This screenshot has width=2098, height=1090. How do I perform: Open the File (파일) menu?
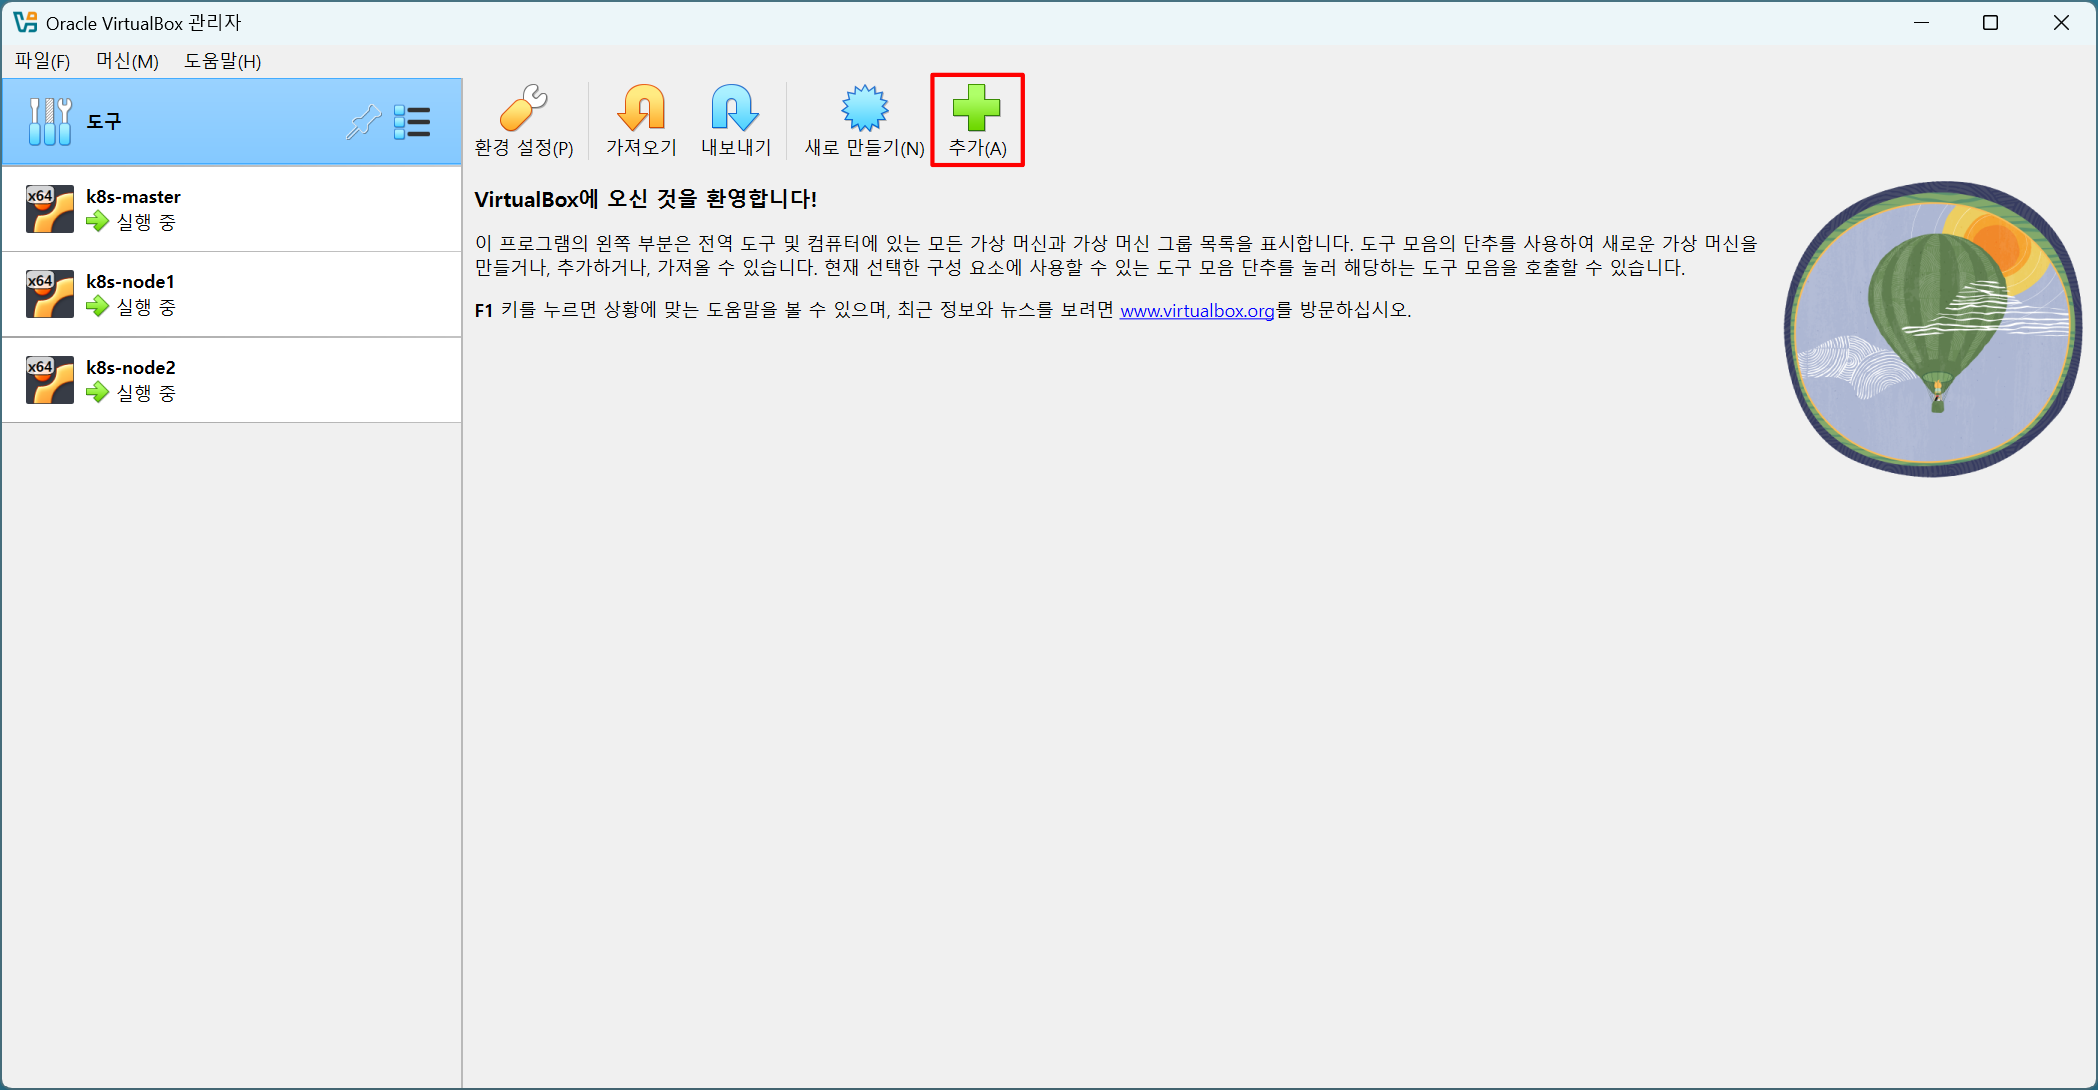[x=42, y=61]
